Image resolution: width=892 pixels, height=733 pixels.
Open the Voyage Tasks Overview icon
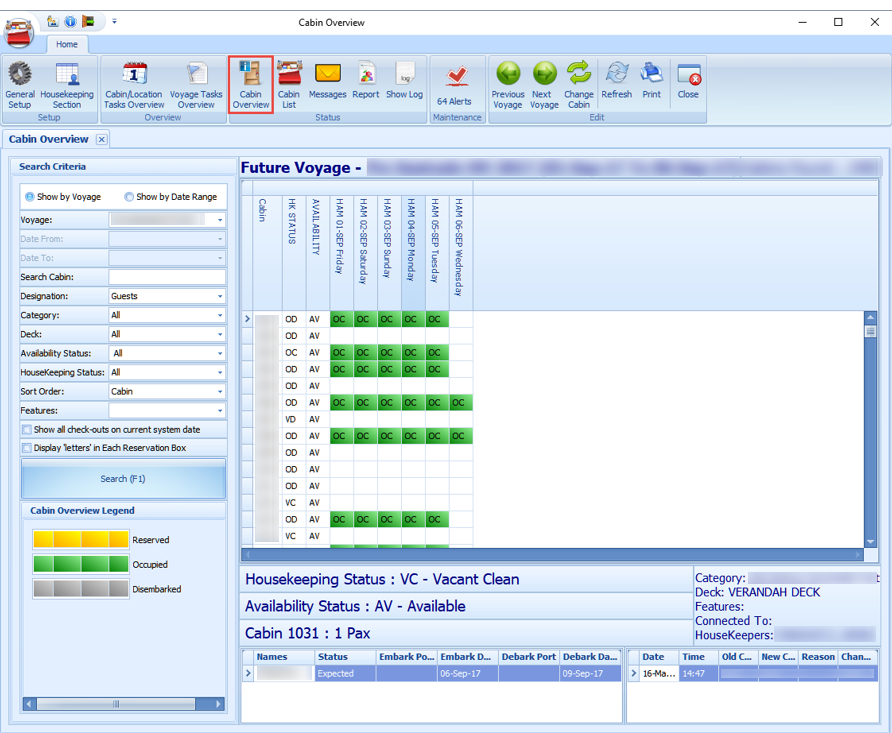[x=196, y=85]
